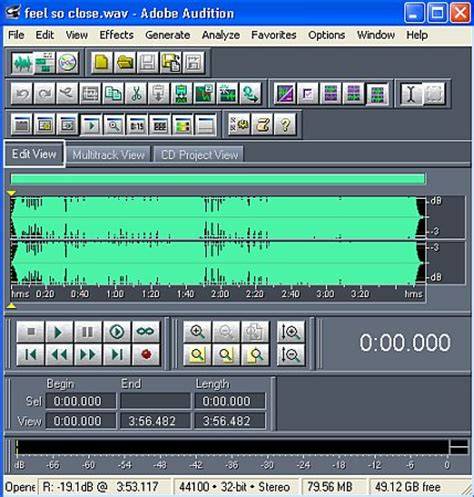Click the Sel Begin time field

pyautogui.click(x=81, y=401)
